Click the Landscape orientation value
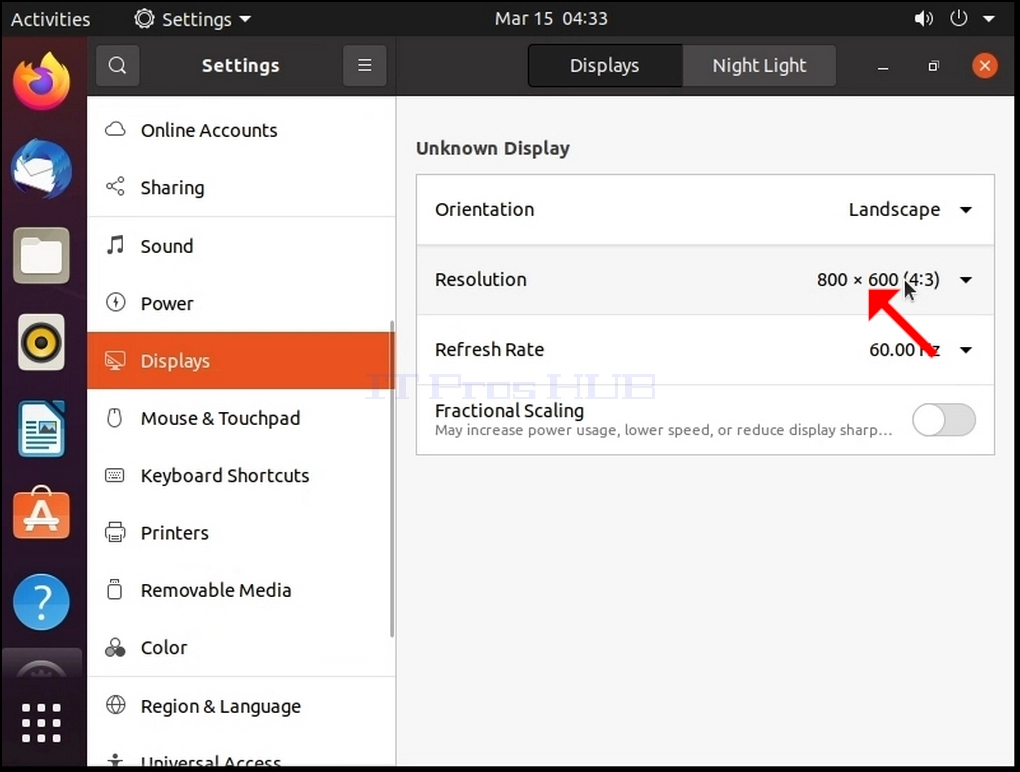1020x772 pixels. 894,209
